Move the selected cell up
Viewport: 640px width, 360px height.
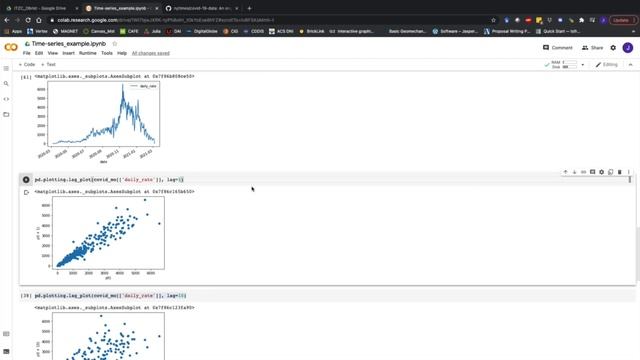point(565,172)
